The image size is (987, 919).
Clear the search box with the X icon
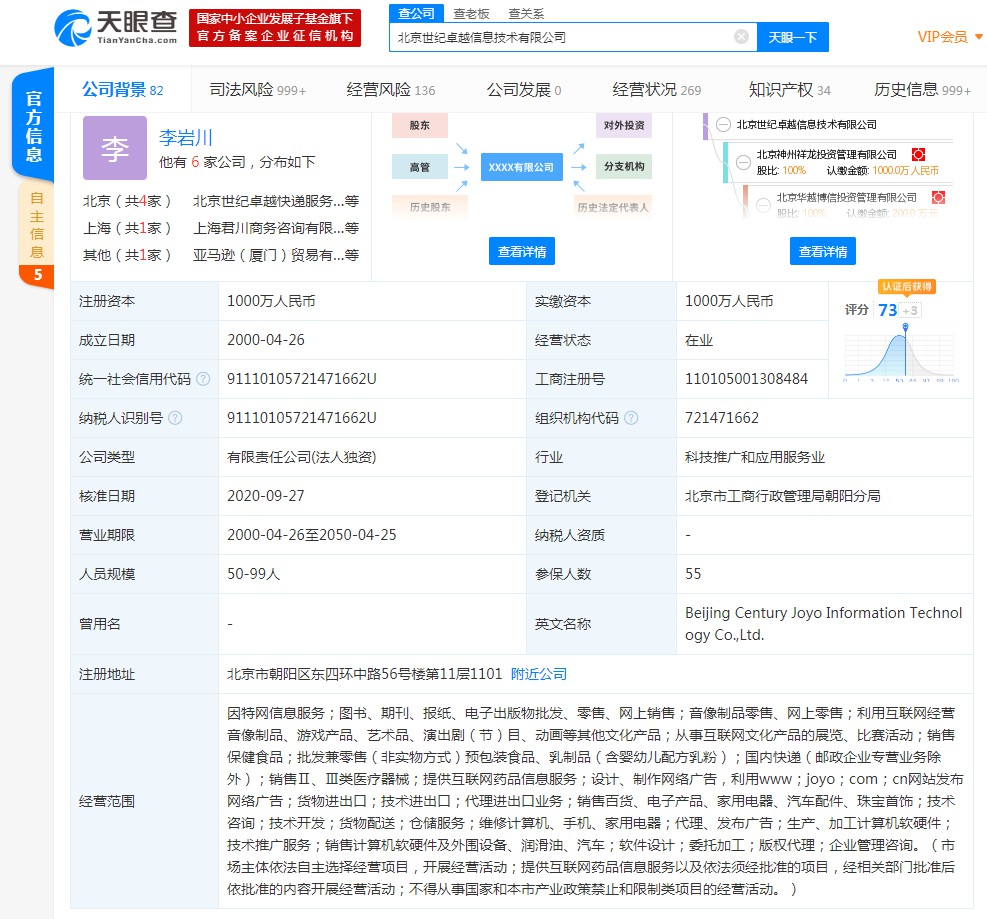pos(742,37)
